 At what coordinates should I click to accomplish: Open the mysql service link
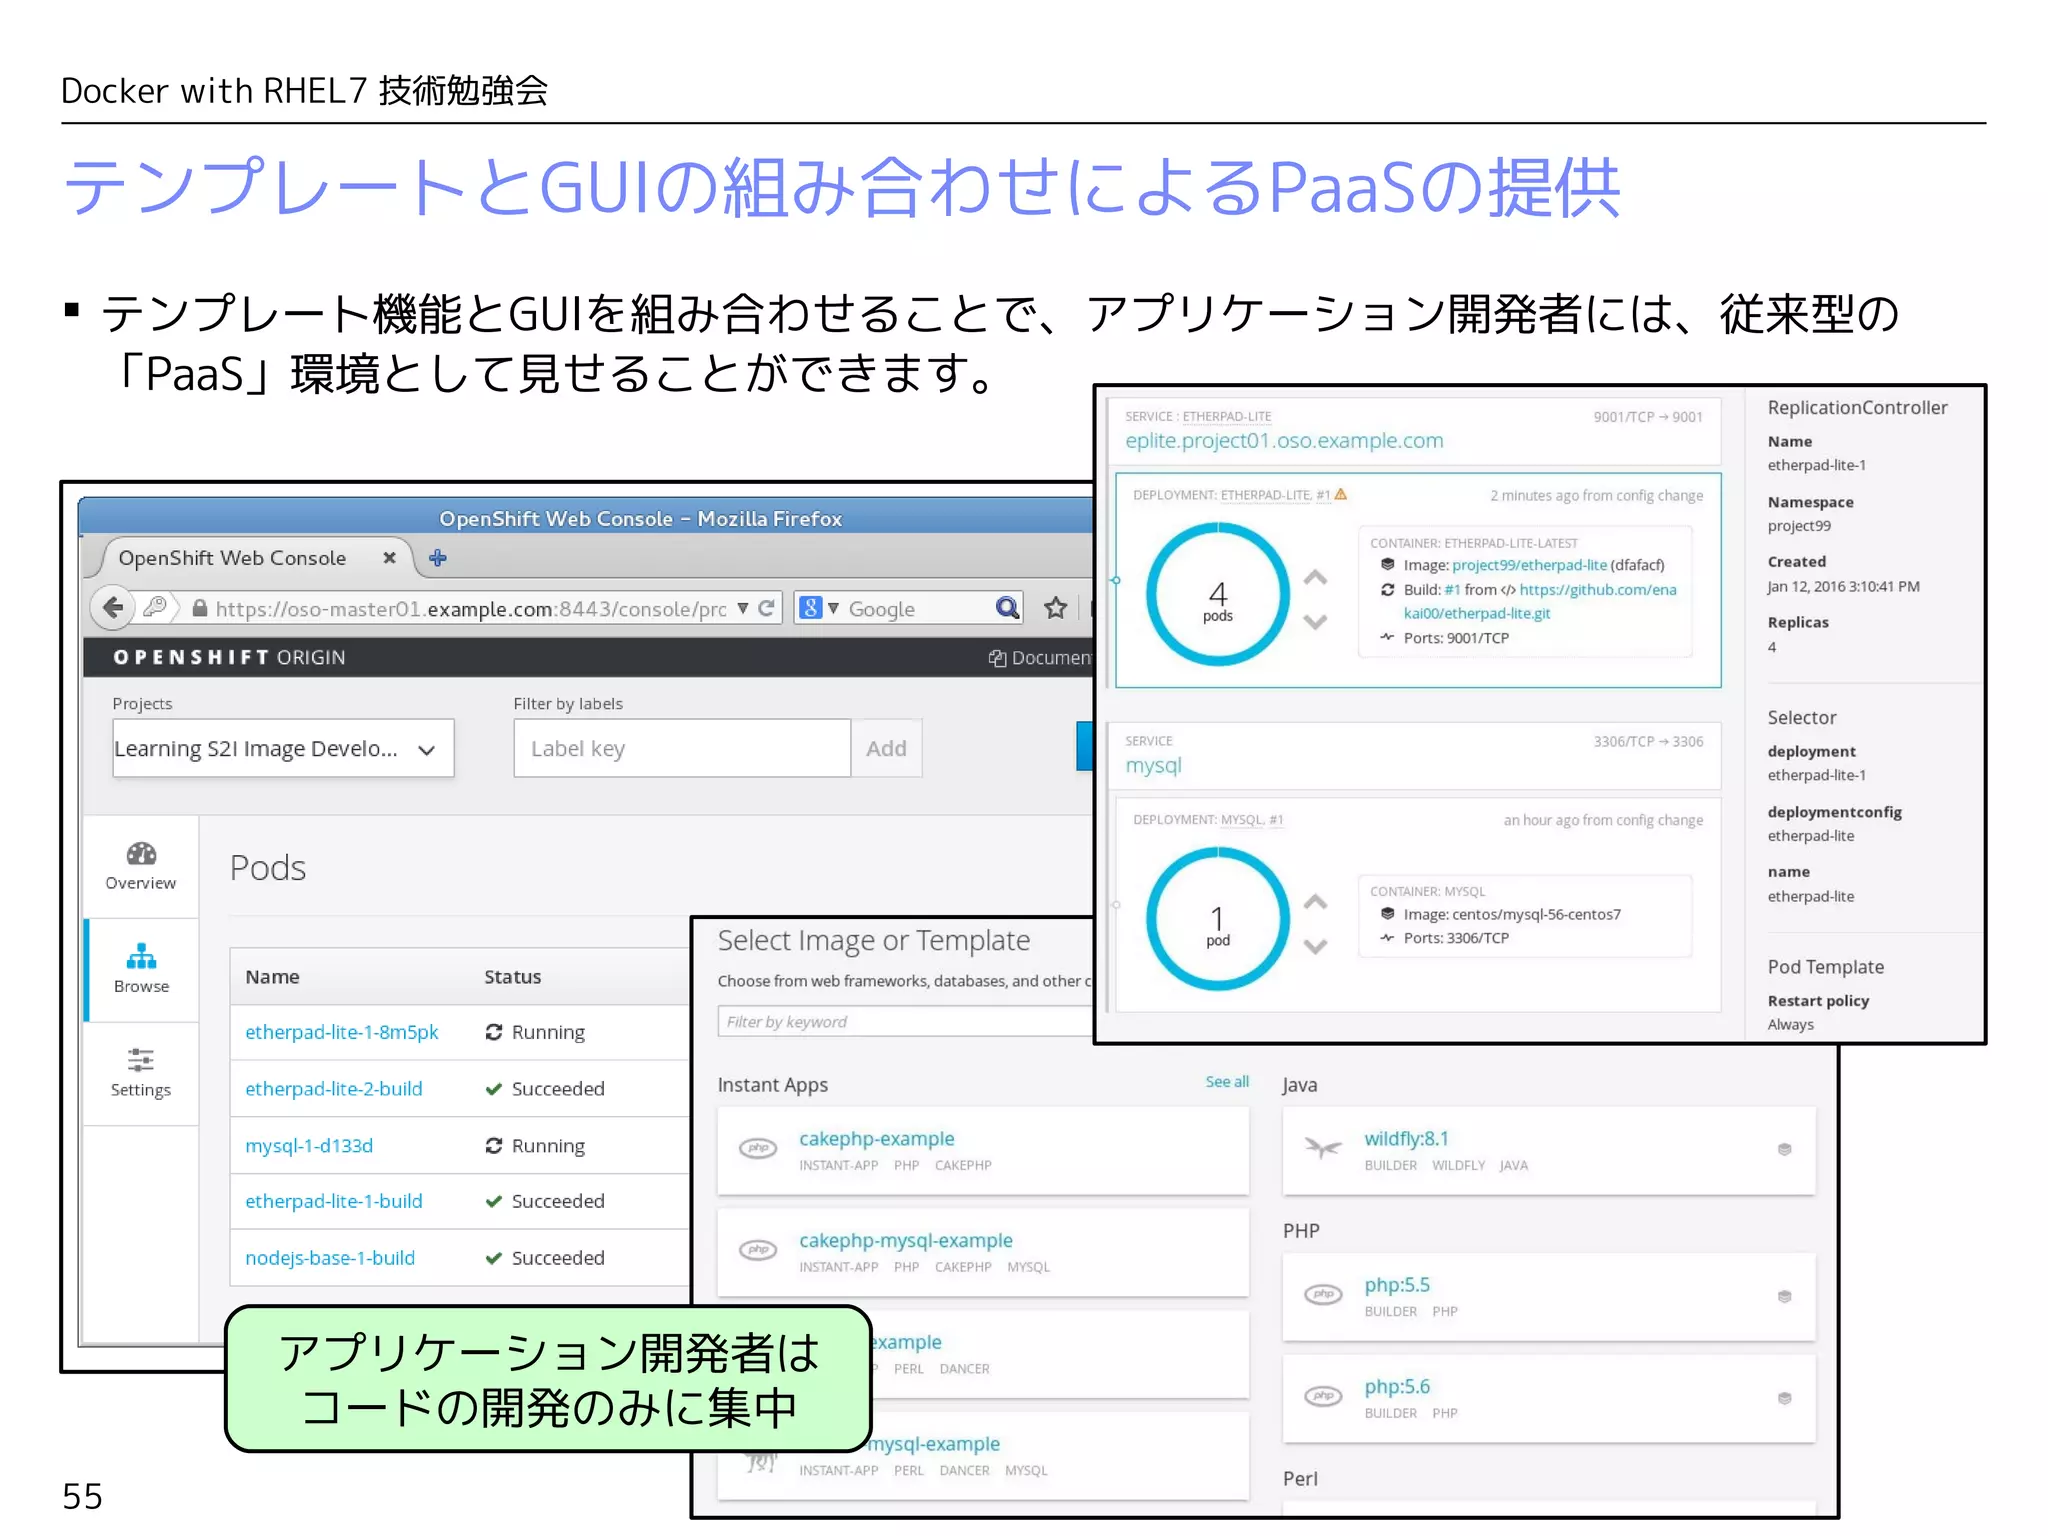click(x=1153, y=766)
